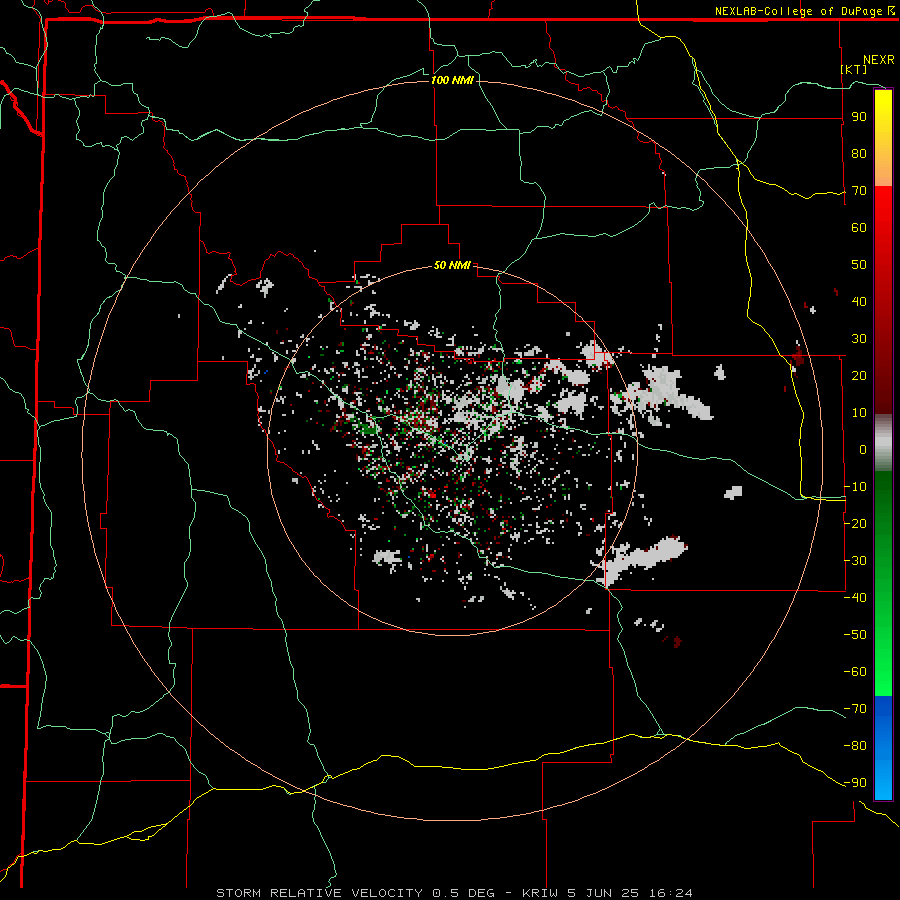Click the -40 value on the velocity scale
900x900 pixels.
855,598
